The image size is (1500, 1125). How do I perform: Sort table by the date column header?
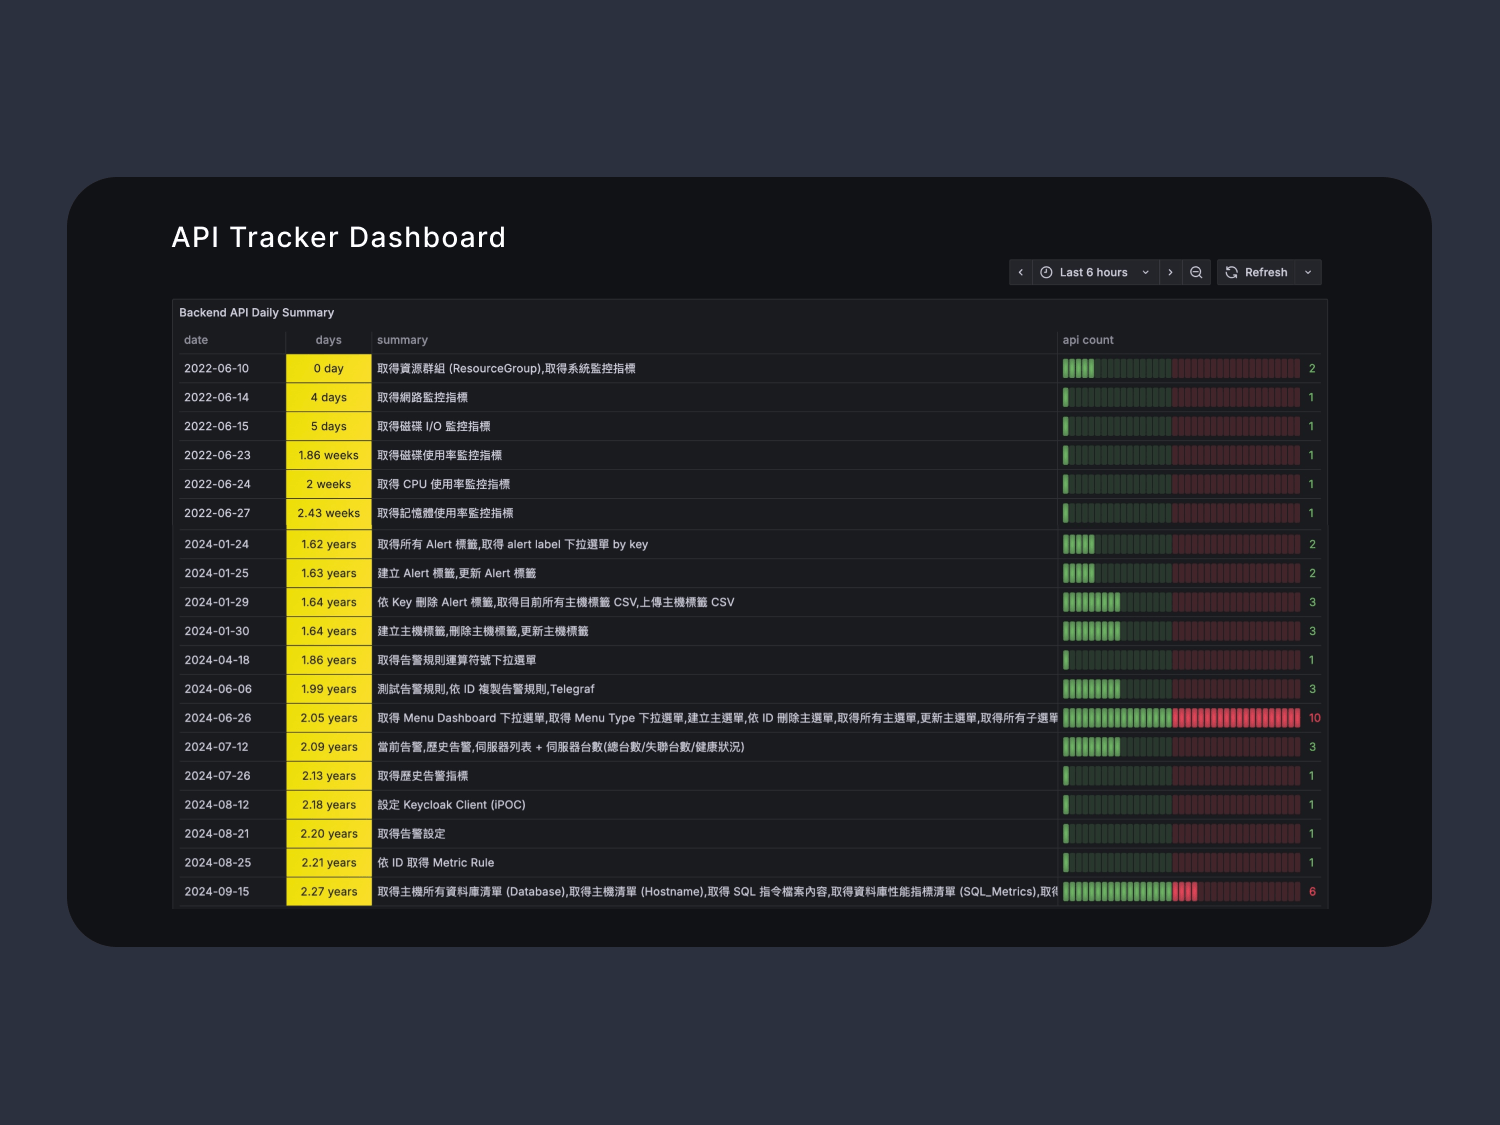[196, 340]
